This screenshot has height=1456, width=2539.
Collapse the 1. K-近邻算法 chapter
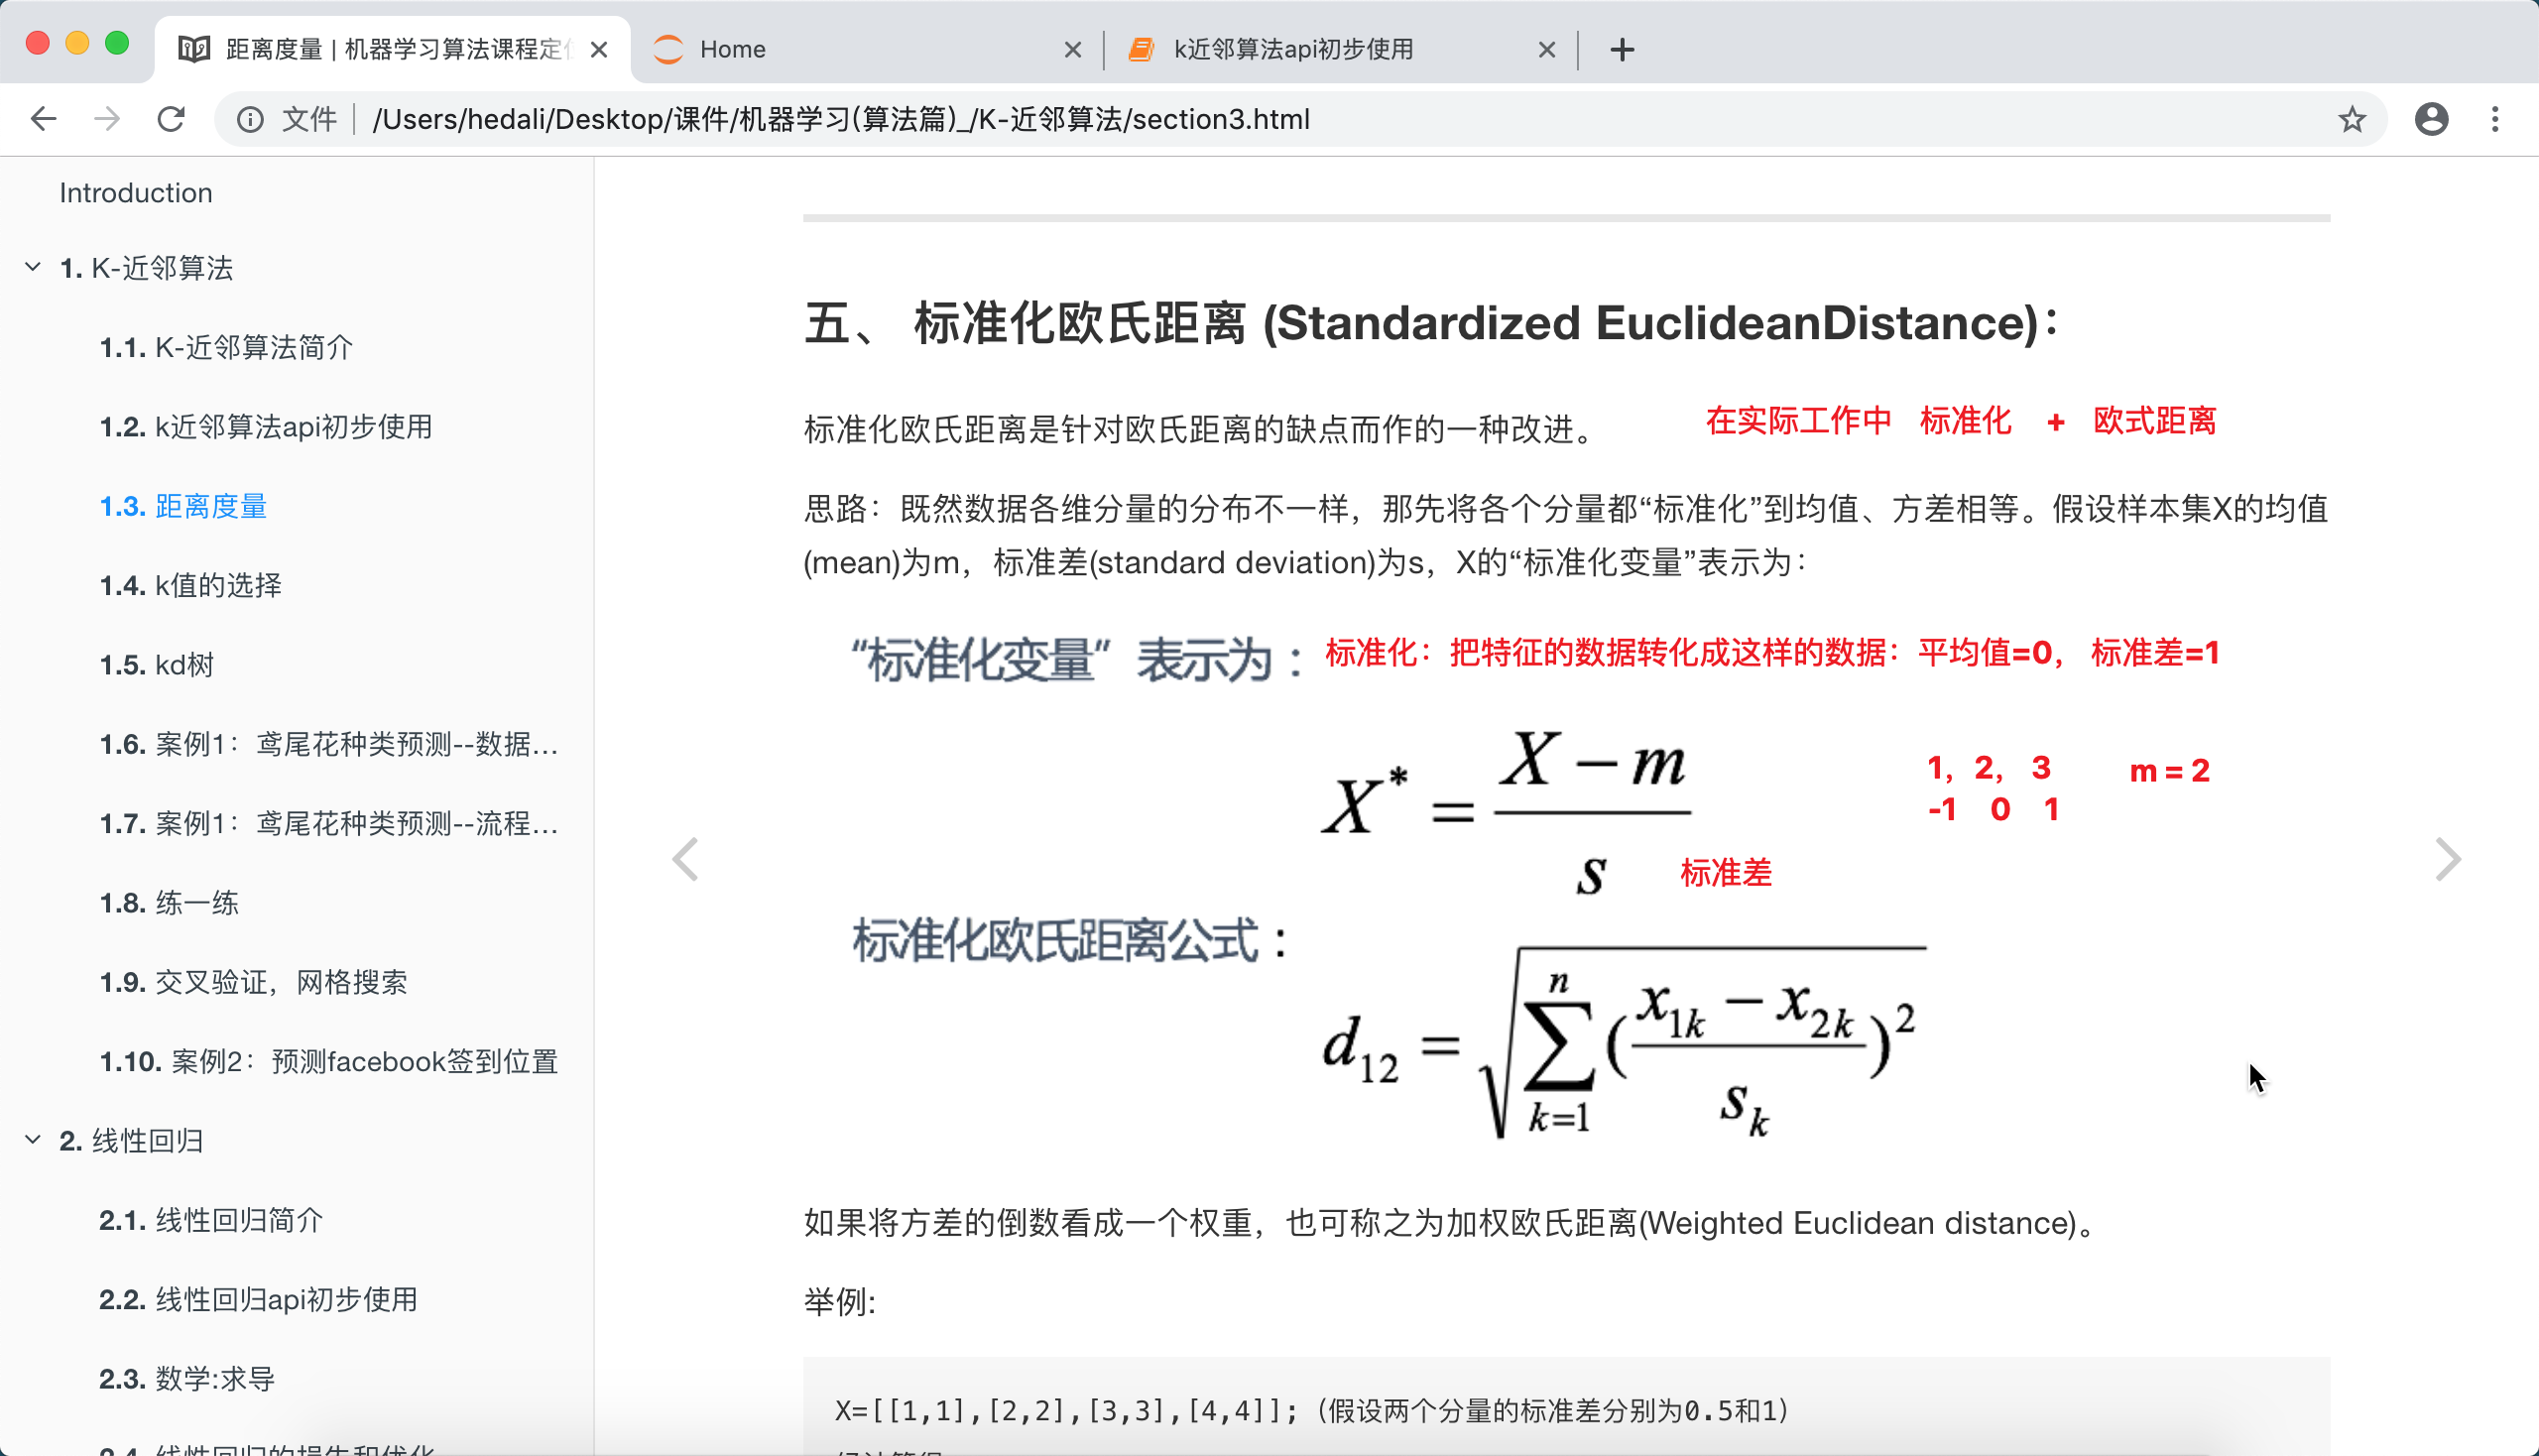33,267
